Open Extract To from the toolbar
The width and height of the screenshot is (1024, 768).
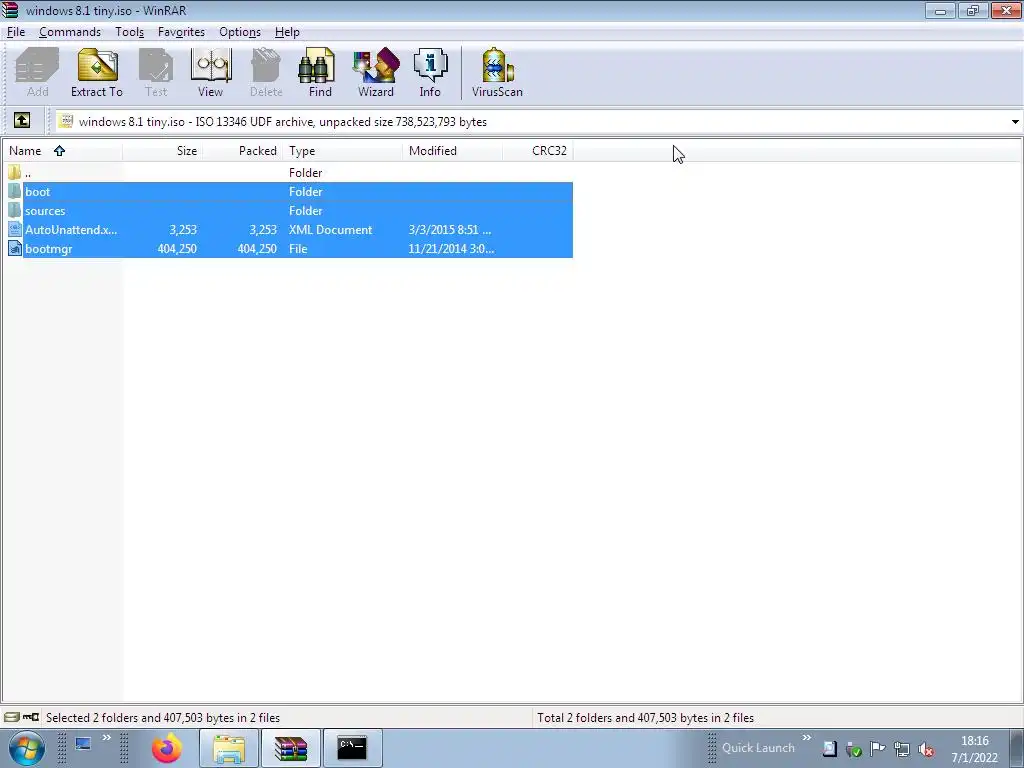[x=97, y=72]
